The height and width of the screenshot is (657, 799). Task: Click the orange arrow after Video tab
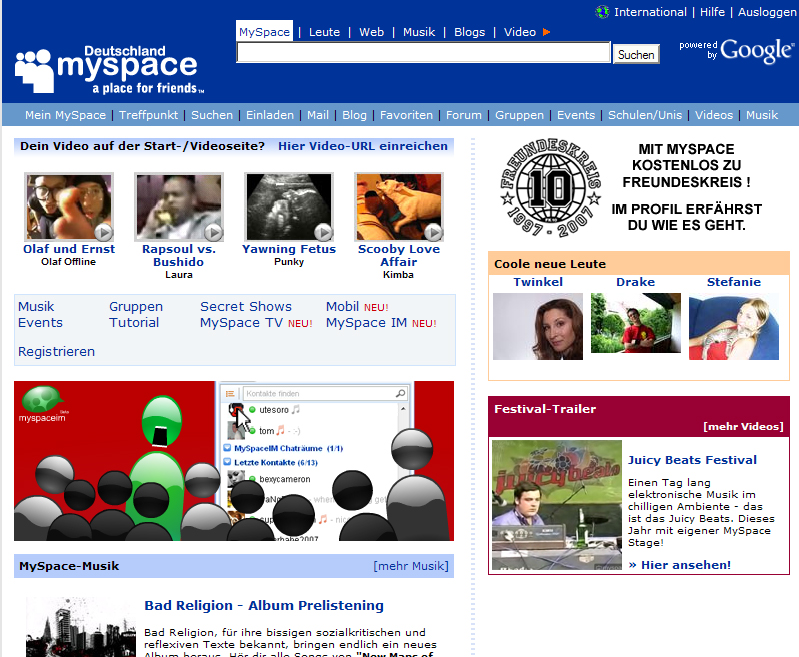click(547, 32)
